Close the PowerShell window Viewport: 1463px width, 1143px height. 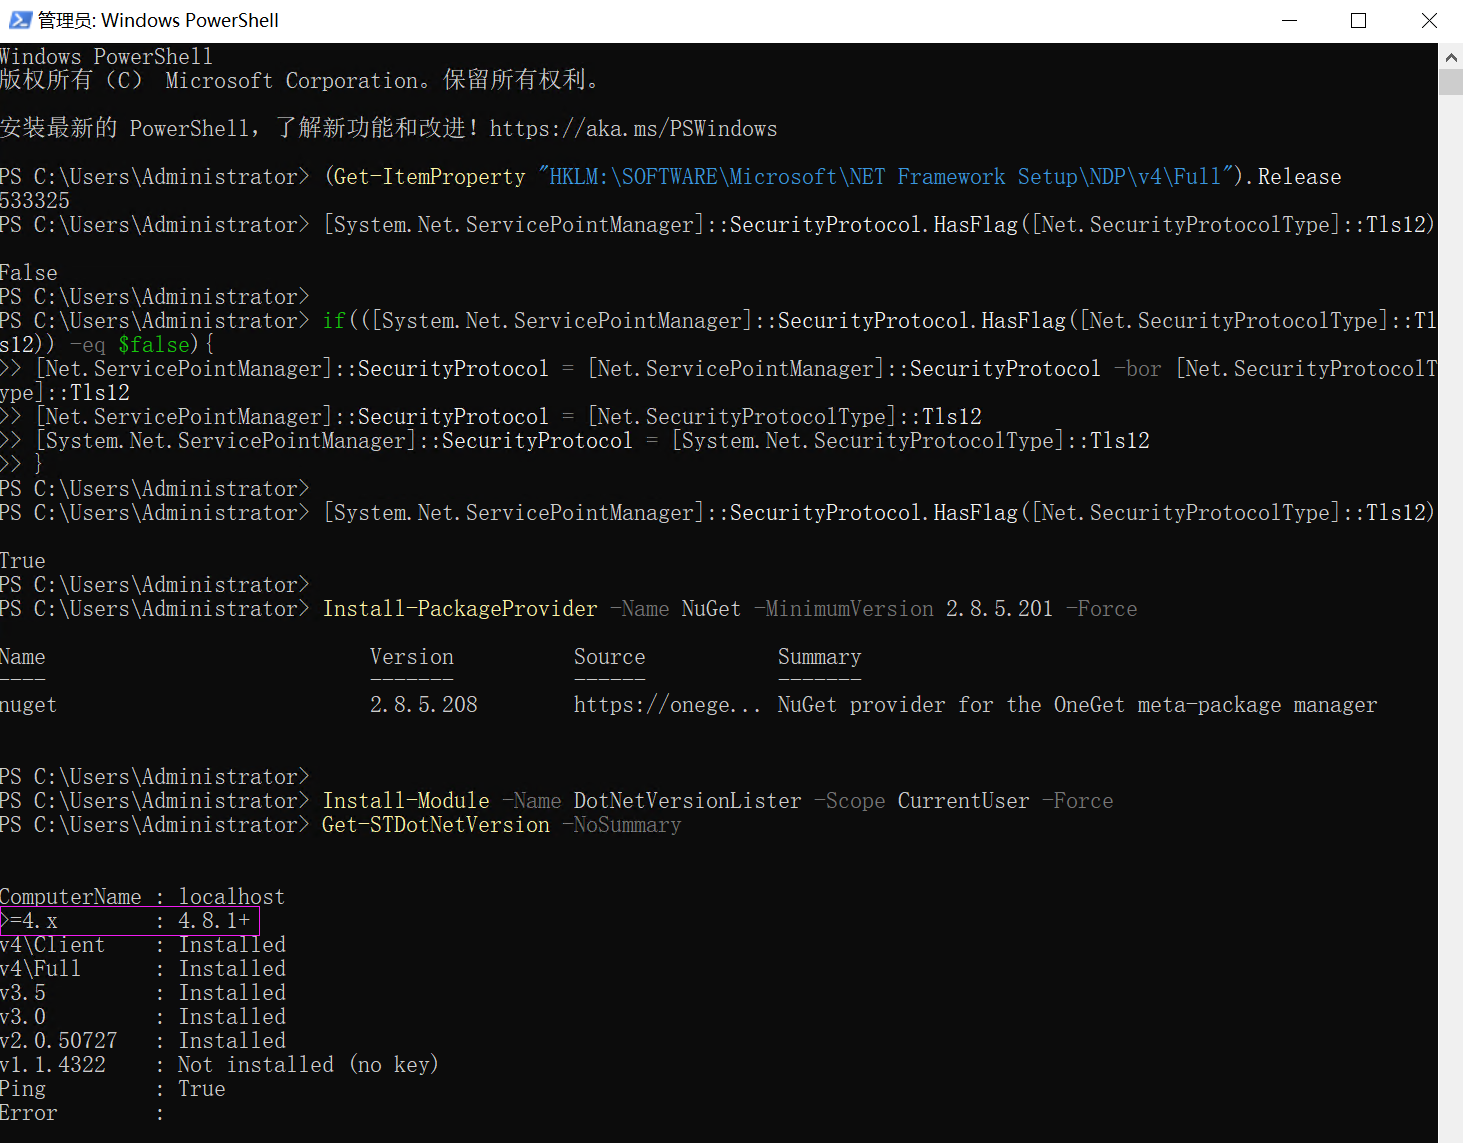point(1429,20)
